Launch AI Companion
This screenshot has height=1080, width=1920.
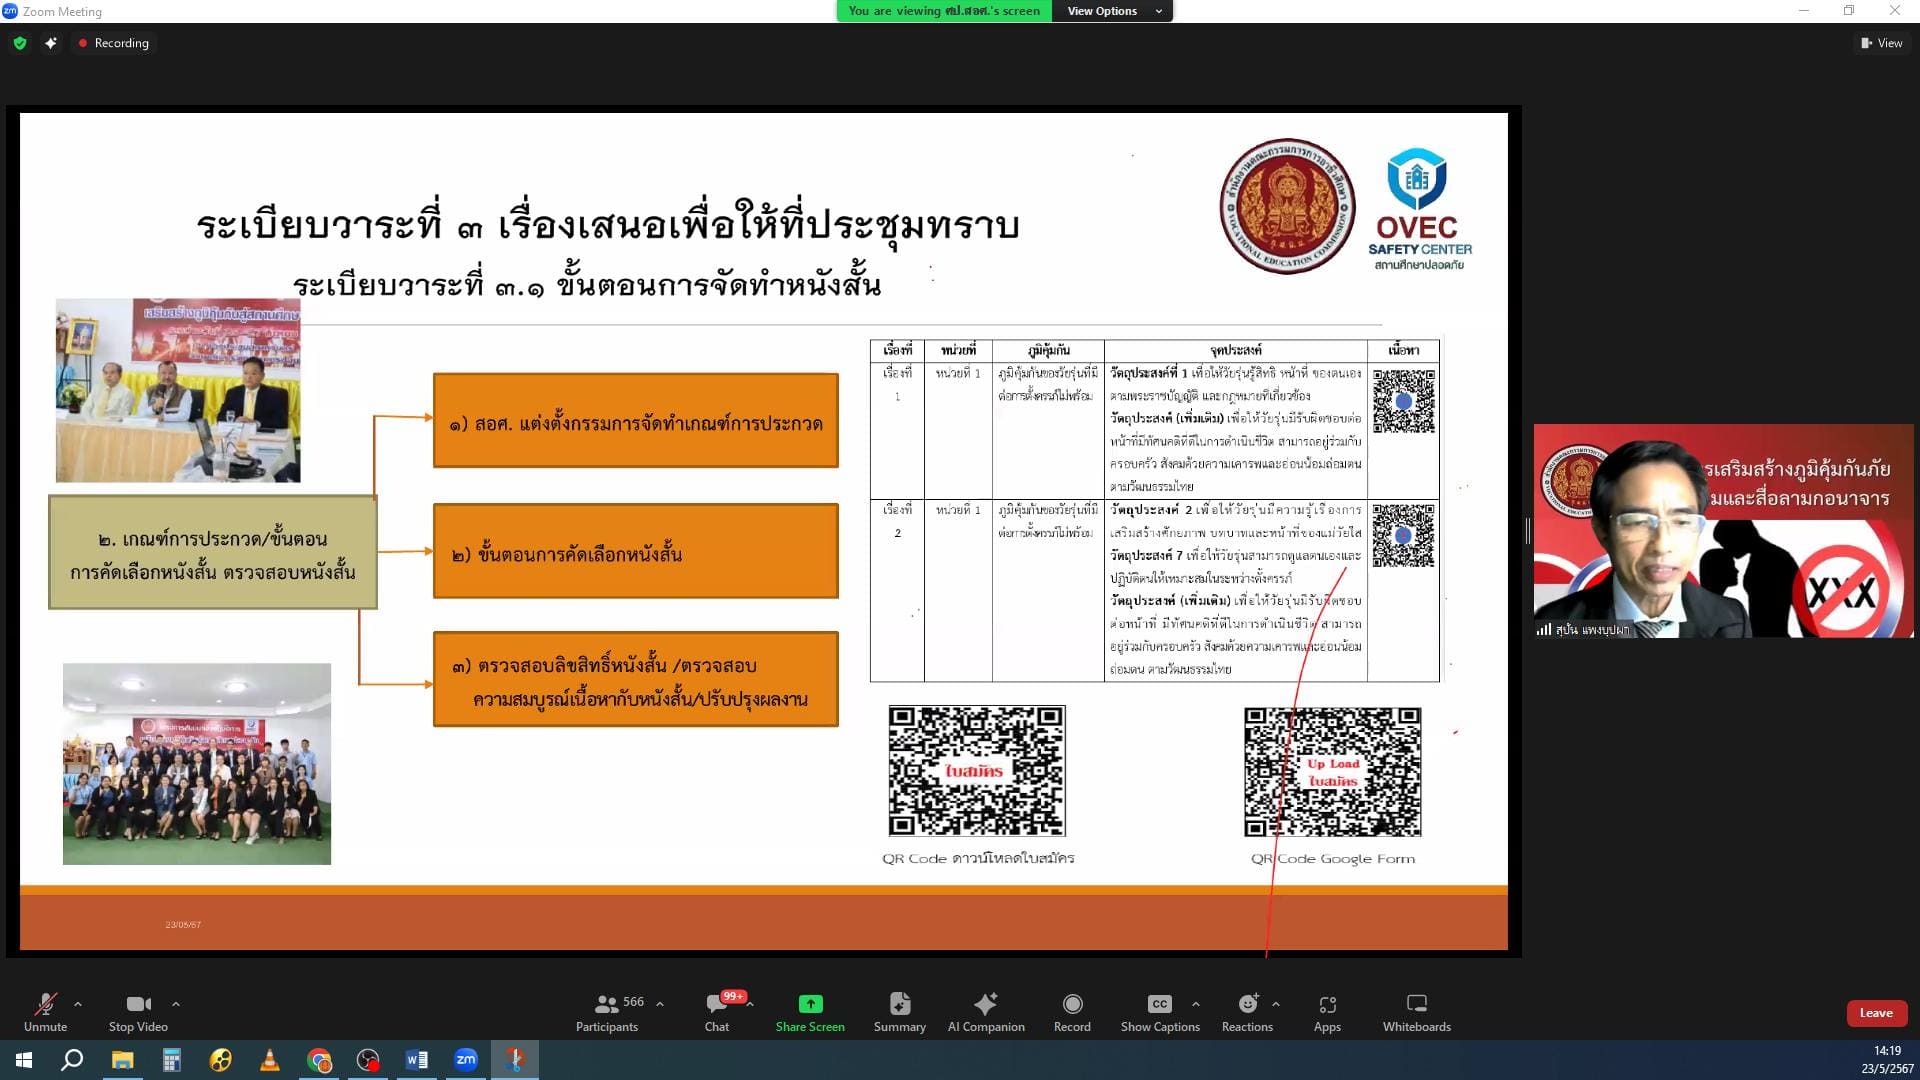[x=986, y=1011]
